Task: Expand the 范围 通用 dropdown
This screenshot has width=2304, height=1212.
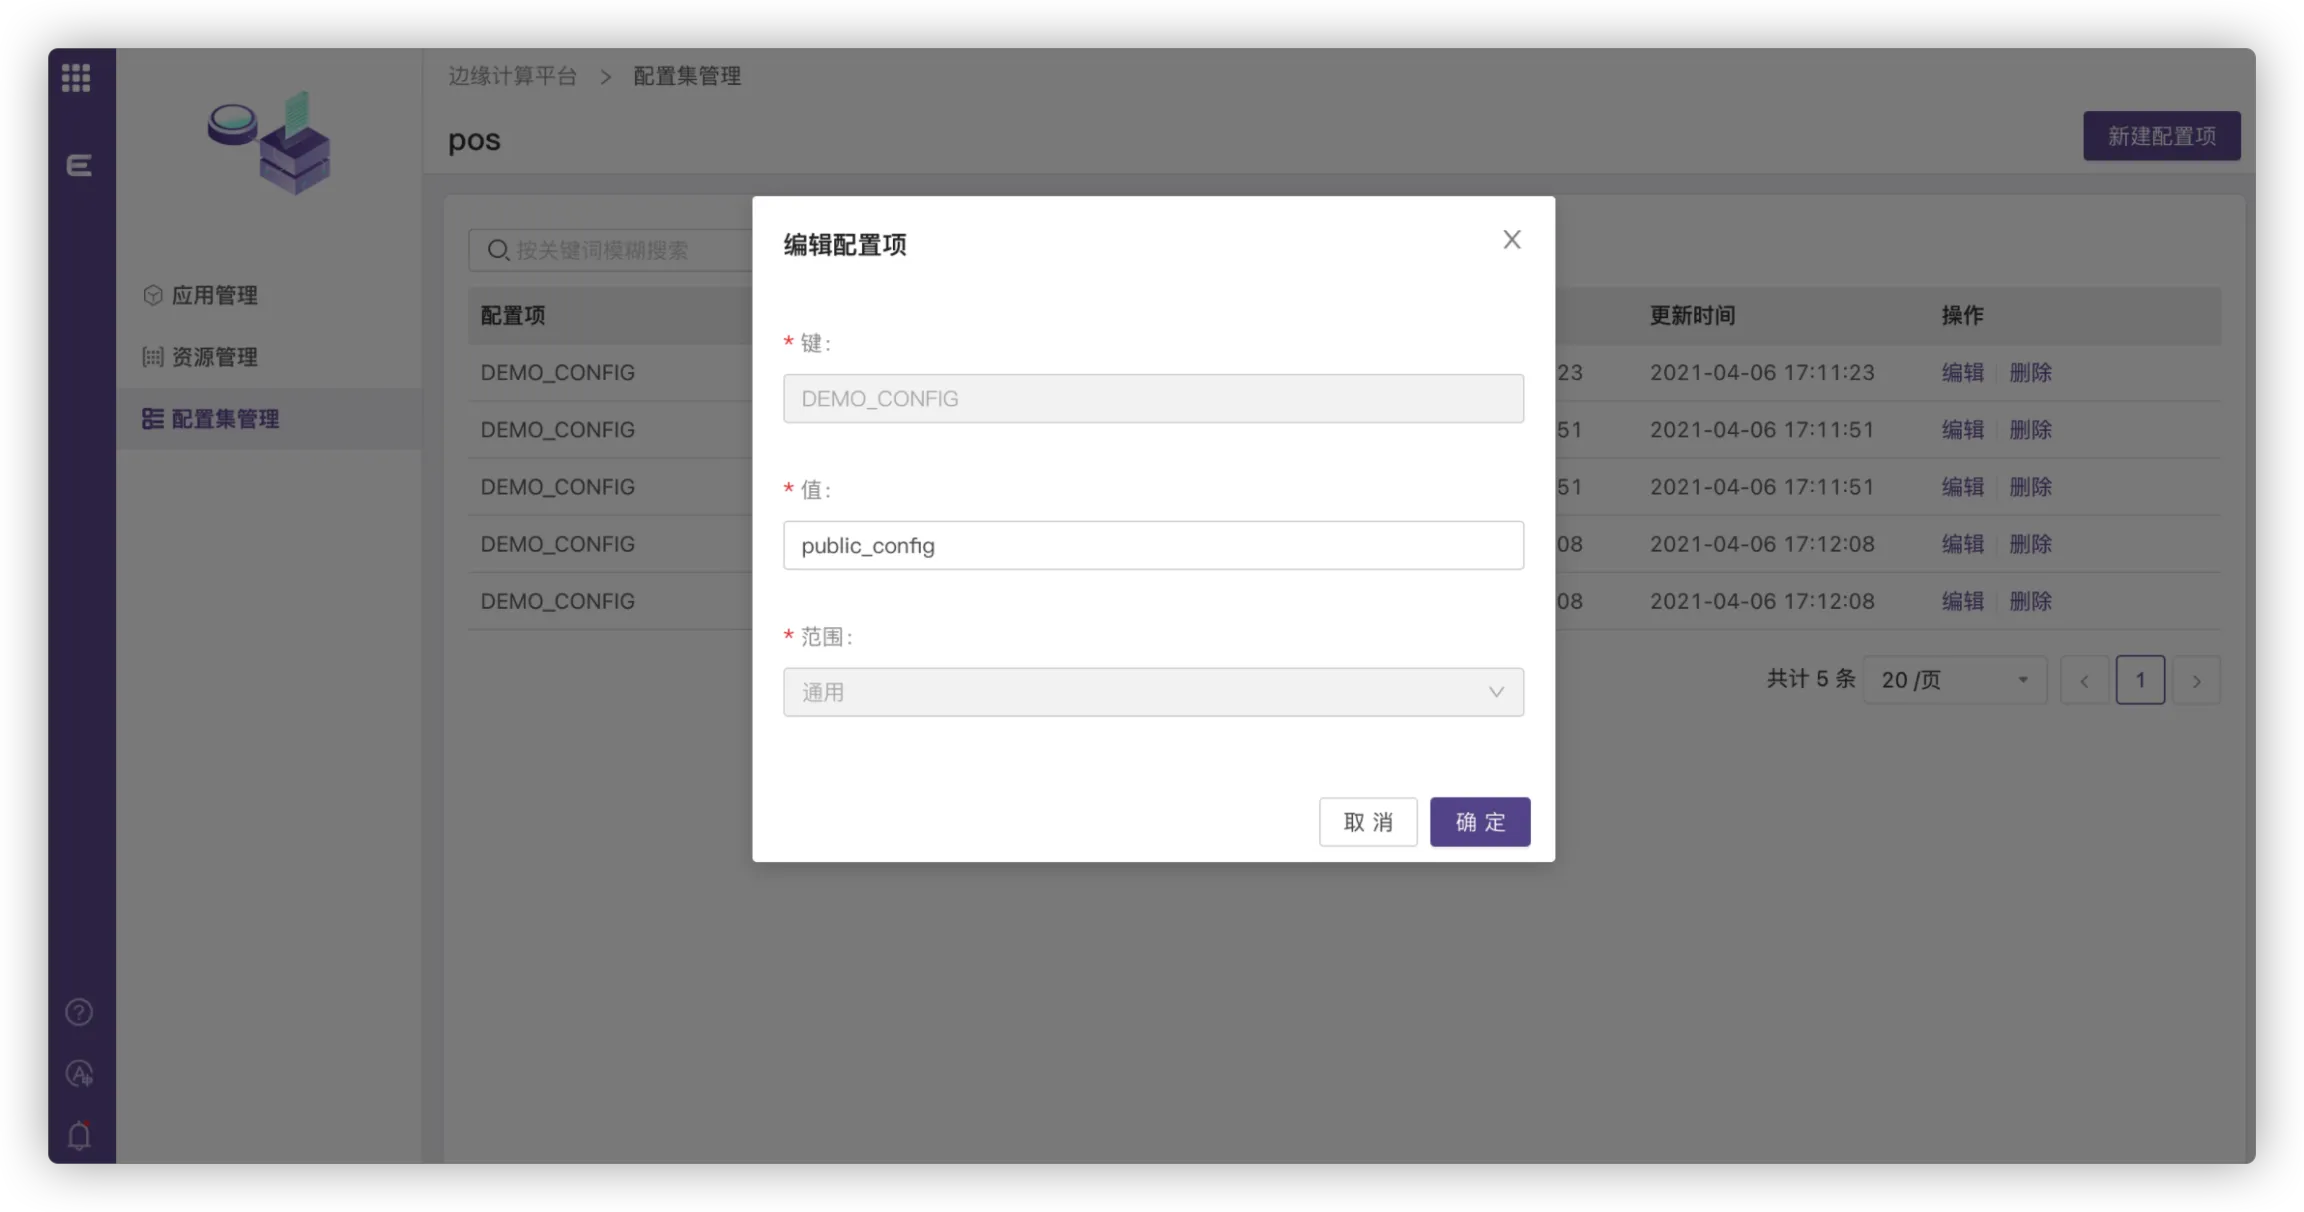Action: click(x=1152, y=692)
